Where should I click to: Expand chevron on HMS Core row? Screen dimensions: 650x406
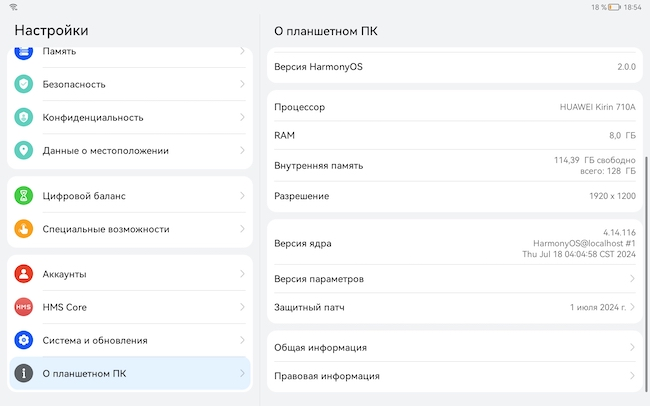click(x=242, y=307)
